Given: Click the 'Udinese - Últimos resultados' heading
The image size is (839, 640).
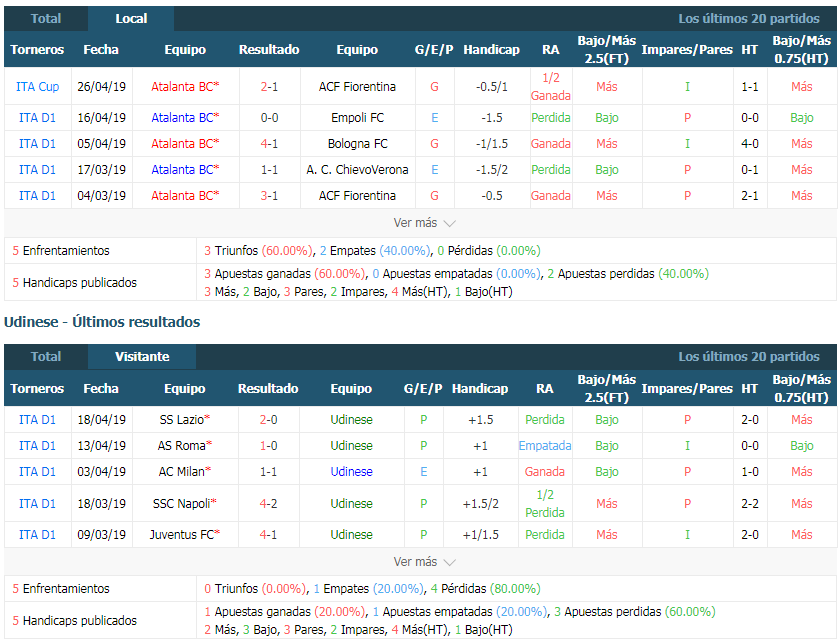Looking at the screenshot, I should click(102, 322).
